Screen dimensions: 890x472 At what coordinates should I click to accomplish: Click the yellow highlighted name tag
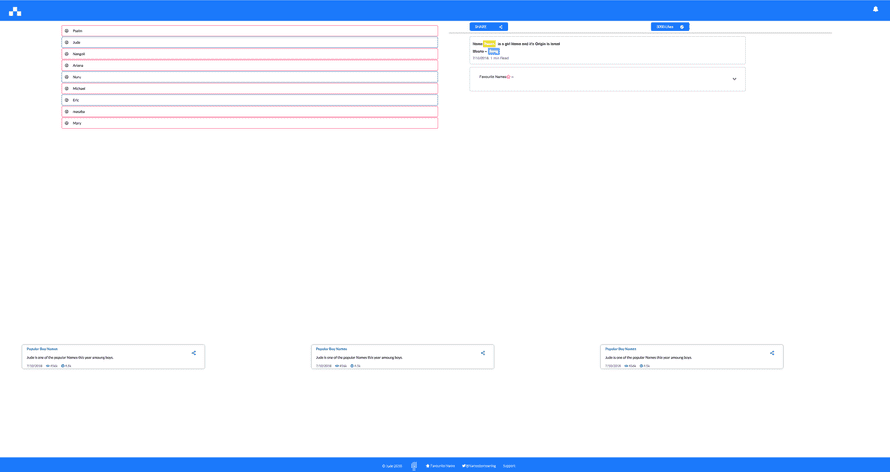click(489, 44)
